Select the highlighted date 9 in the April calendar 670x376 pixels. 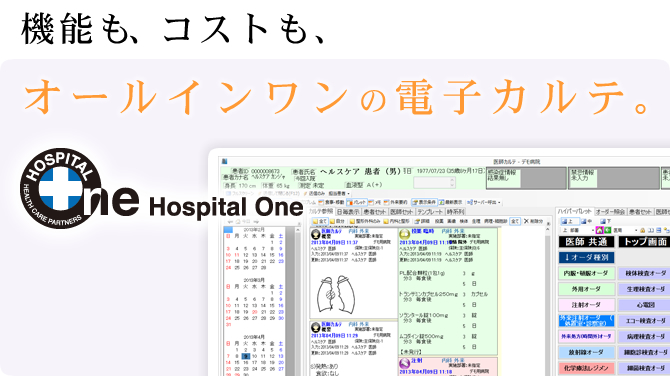246,356
